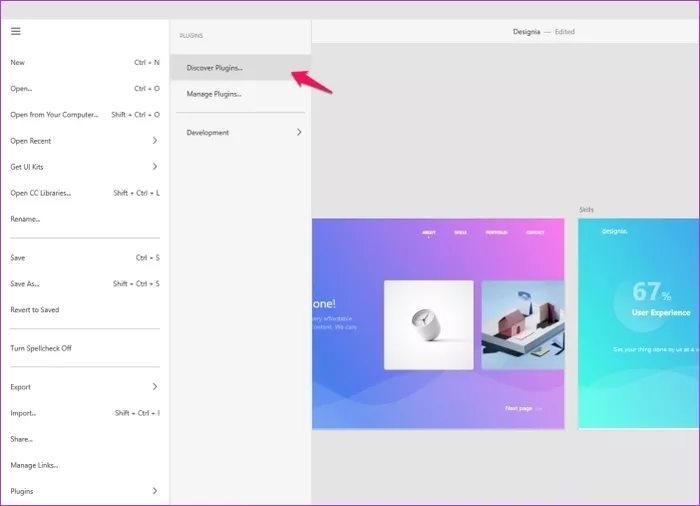Select Import menu entry

point(23,413)
